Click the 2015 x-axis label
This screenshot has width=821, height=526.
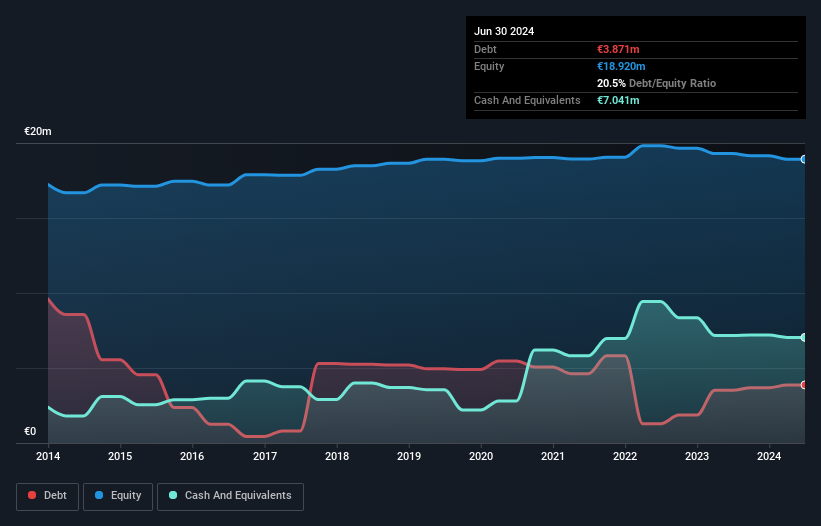click(120, 456)
